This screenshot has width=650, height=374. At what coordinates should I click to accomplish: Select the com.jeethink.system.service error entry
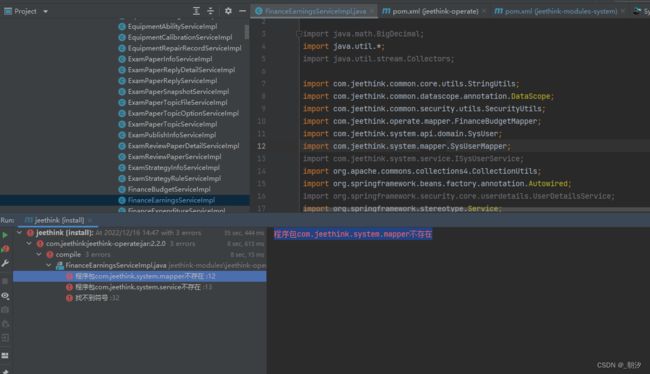tap(138, 287)
